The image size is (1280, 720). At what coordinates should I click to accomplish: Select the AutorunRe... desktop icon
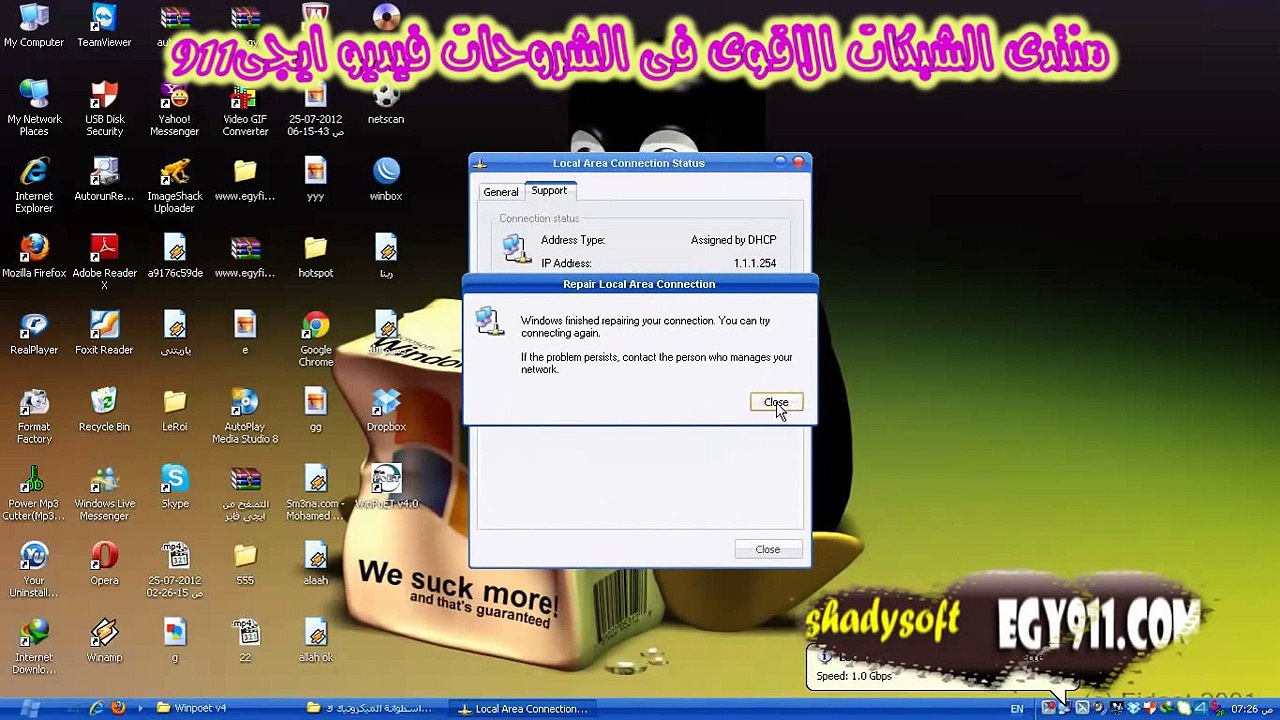[104, 180]
